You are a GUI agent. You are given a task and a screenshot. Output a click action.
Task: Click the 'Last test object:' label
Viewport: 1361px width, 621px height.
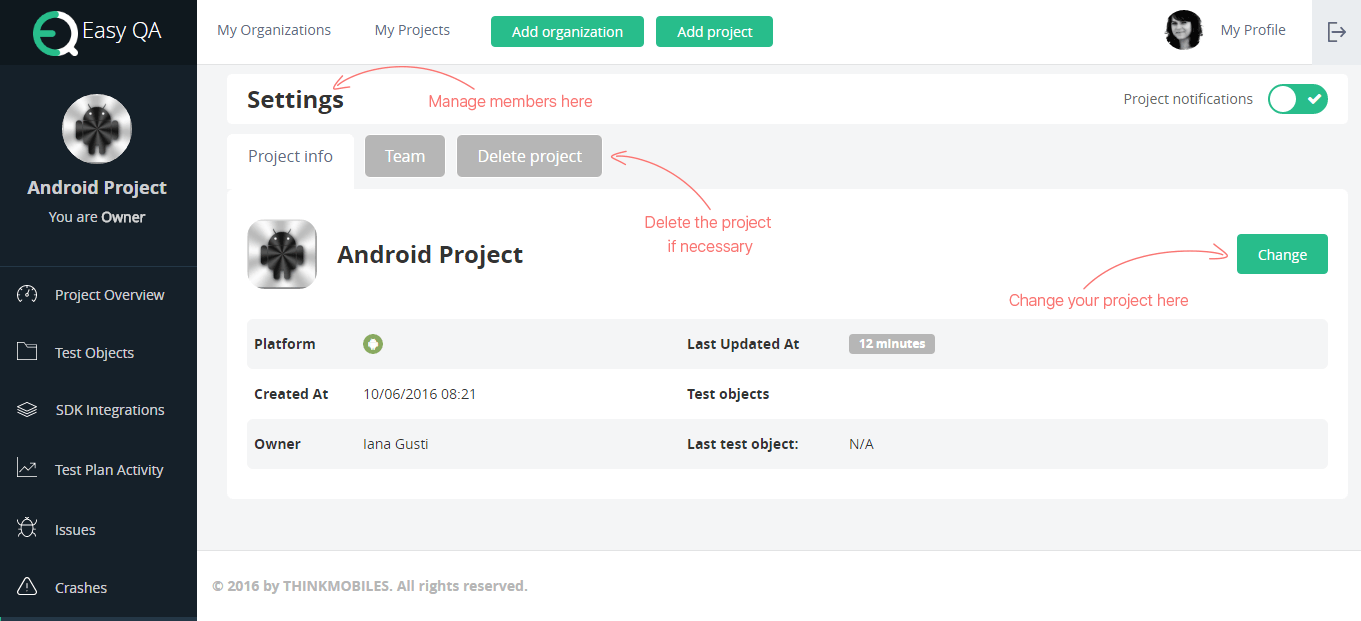tap(742, 444)
